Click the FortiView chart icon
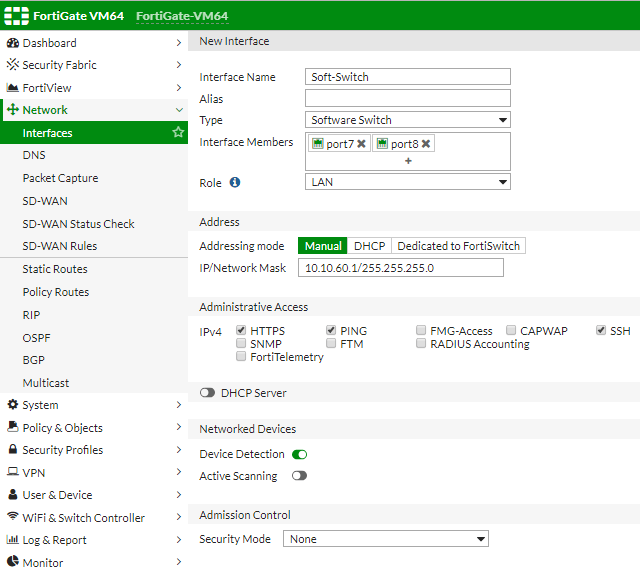The height and width of the screenshot is (584, 640). coord(13,87)
